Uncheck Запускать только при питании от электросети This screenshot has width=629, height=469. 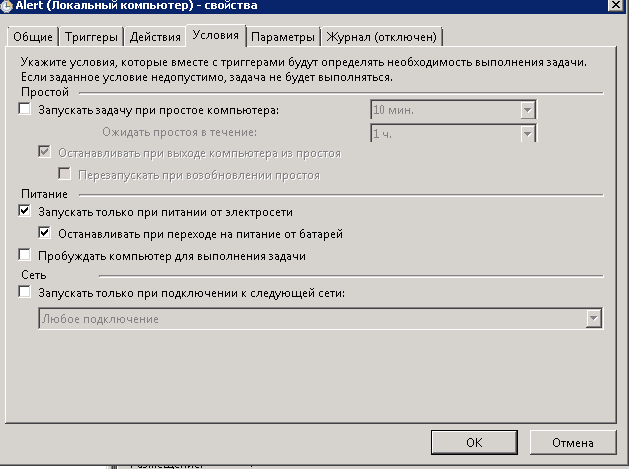pyautogui.click(x=25, y=212)
